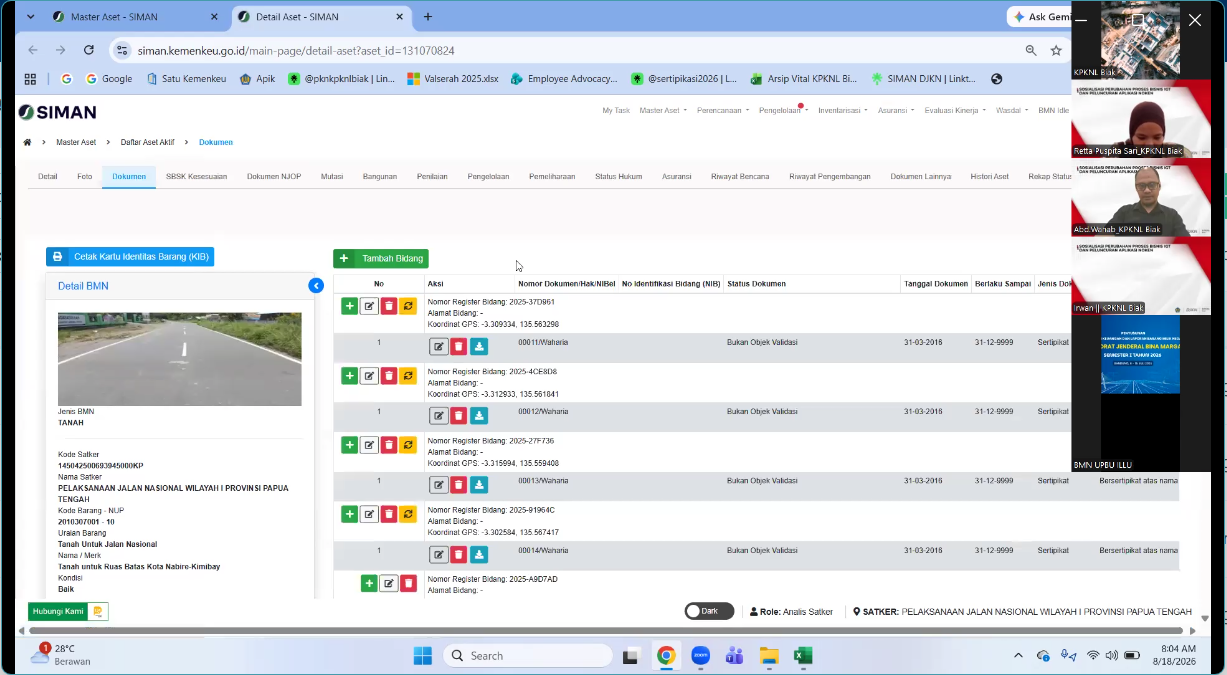Switch to the Histori Aset tab
Viewport: 1227px width, 675px height.
989,177
